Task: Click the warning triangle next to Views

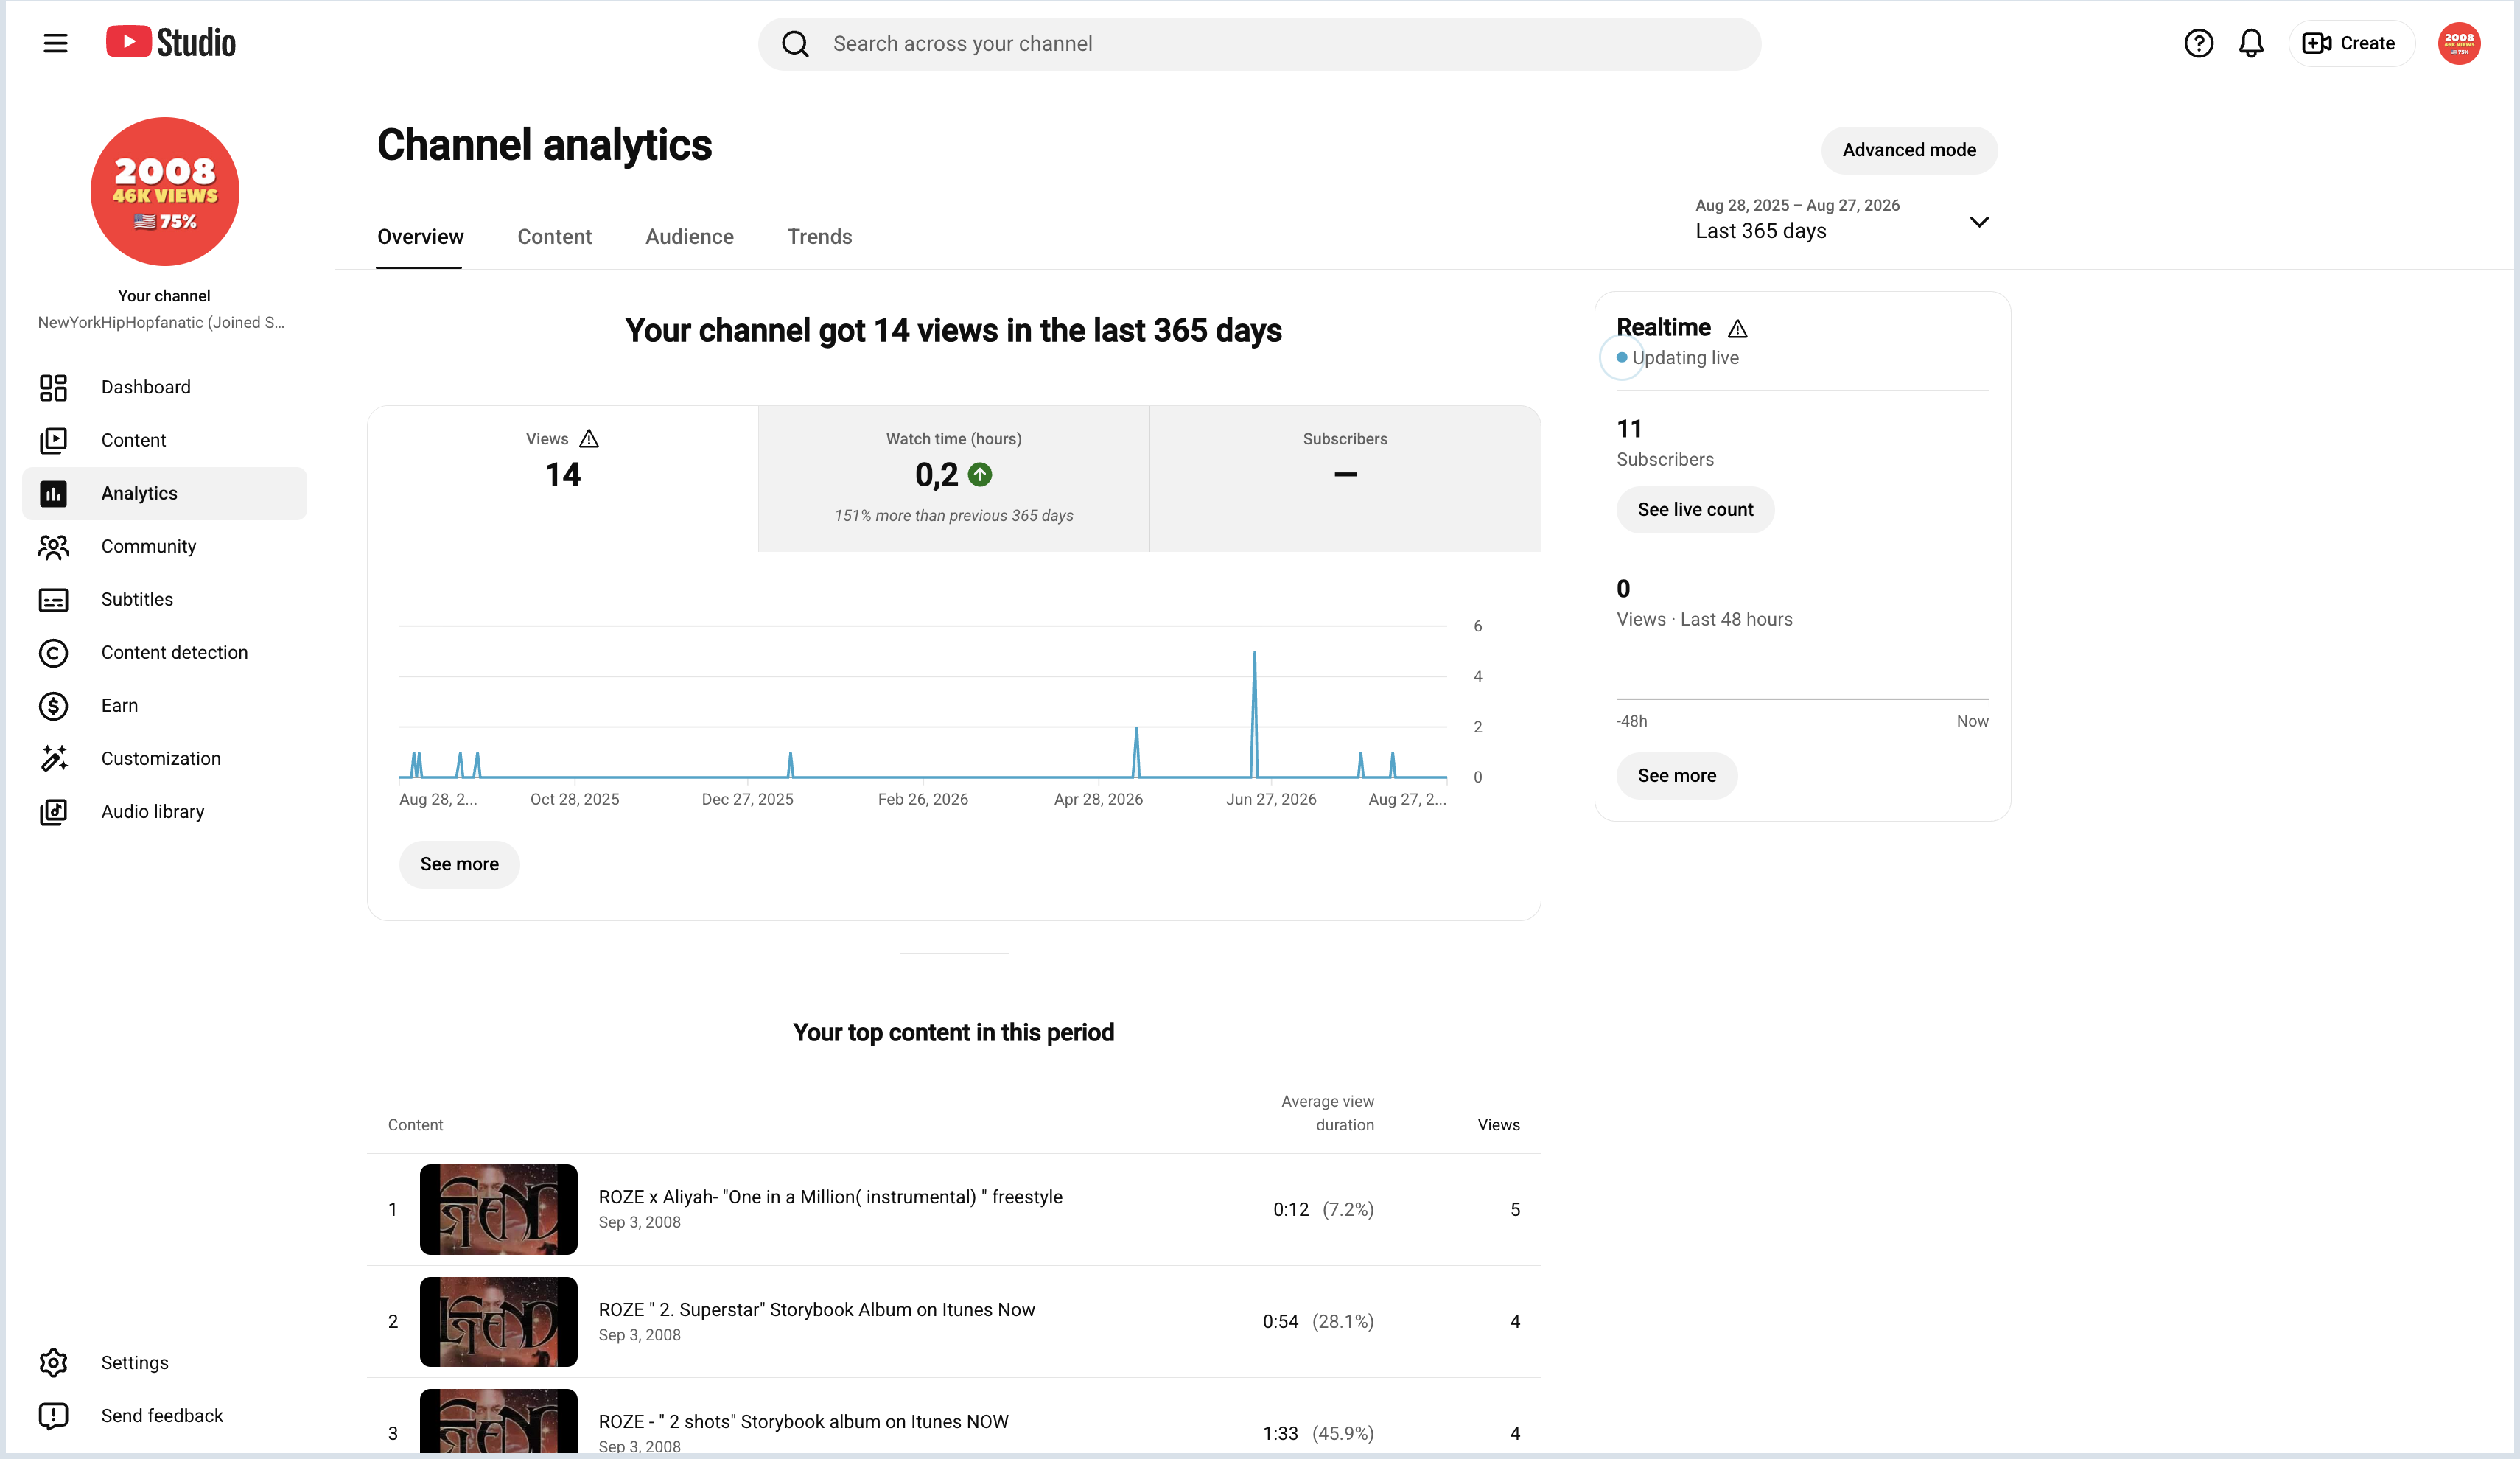Action: (x=589, y=438)
